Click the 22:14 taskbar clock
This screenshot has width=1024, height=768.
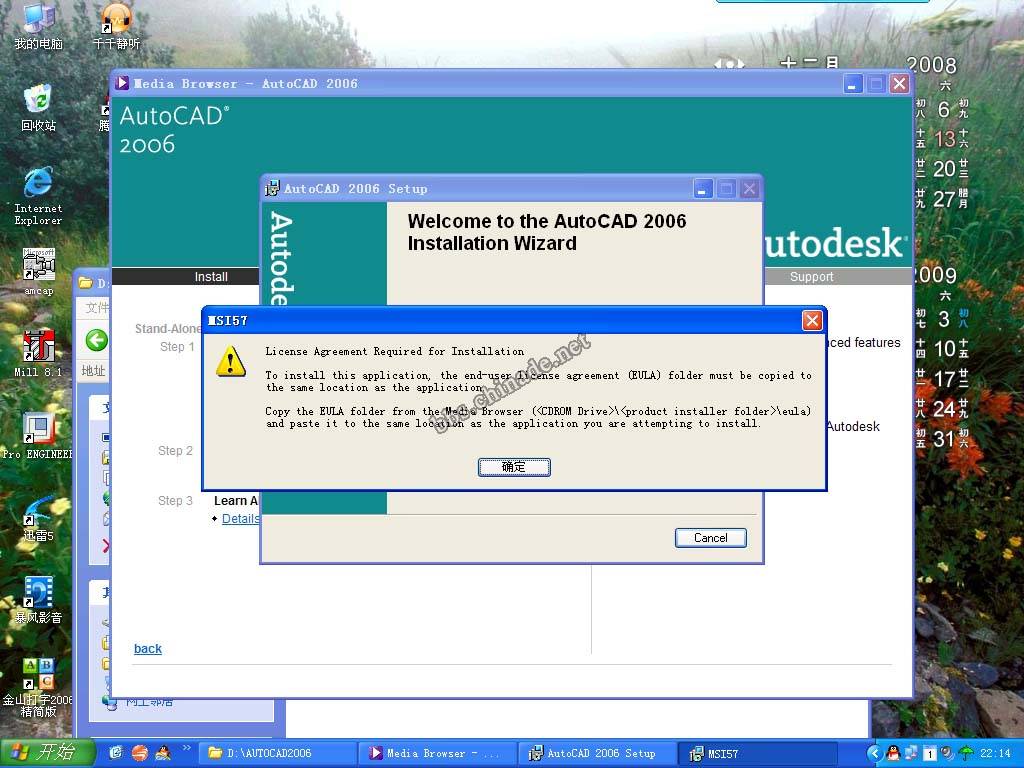(x=995, y=754)
